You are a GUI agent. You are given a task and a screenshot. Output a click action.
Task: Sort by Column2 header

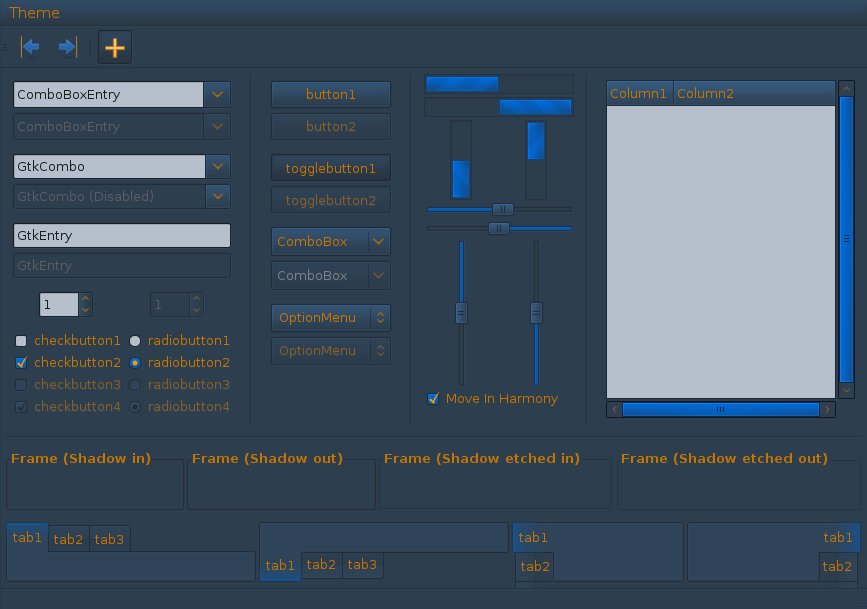click(754, 93)
